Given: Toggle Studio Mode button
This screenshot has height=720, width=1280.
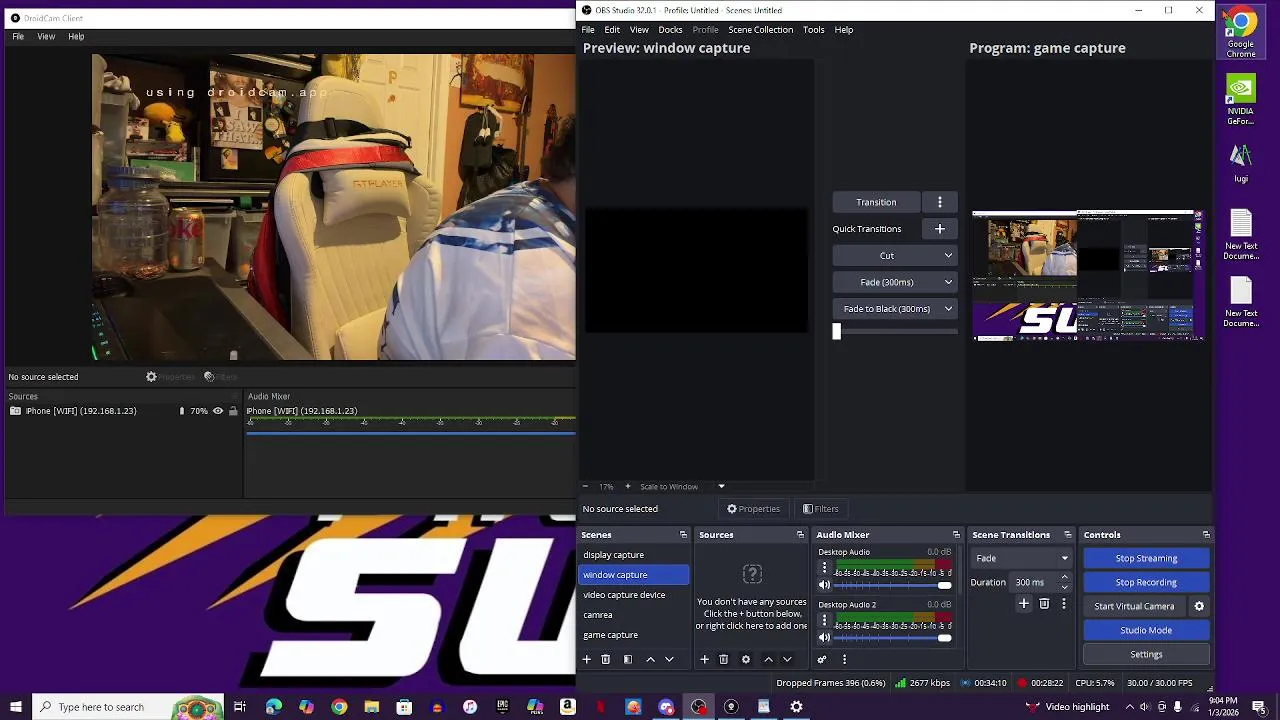Looking at the screenshot, I should point(1146,630).
